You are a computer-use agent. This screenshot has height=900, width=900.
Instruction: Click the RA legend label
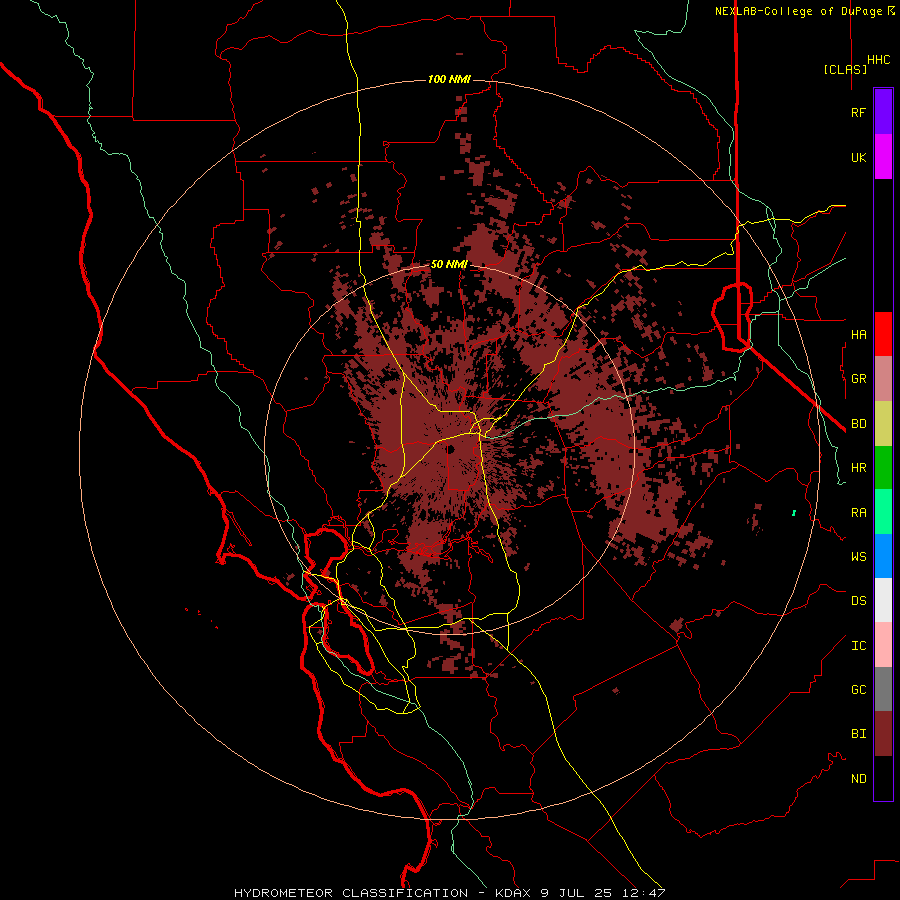click(858, 513)
